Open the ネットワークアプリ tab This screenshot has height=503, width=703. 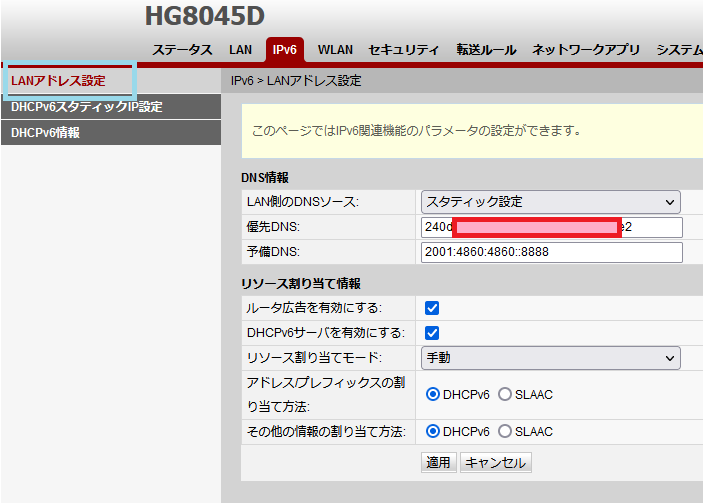tap(586, 50)
